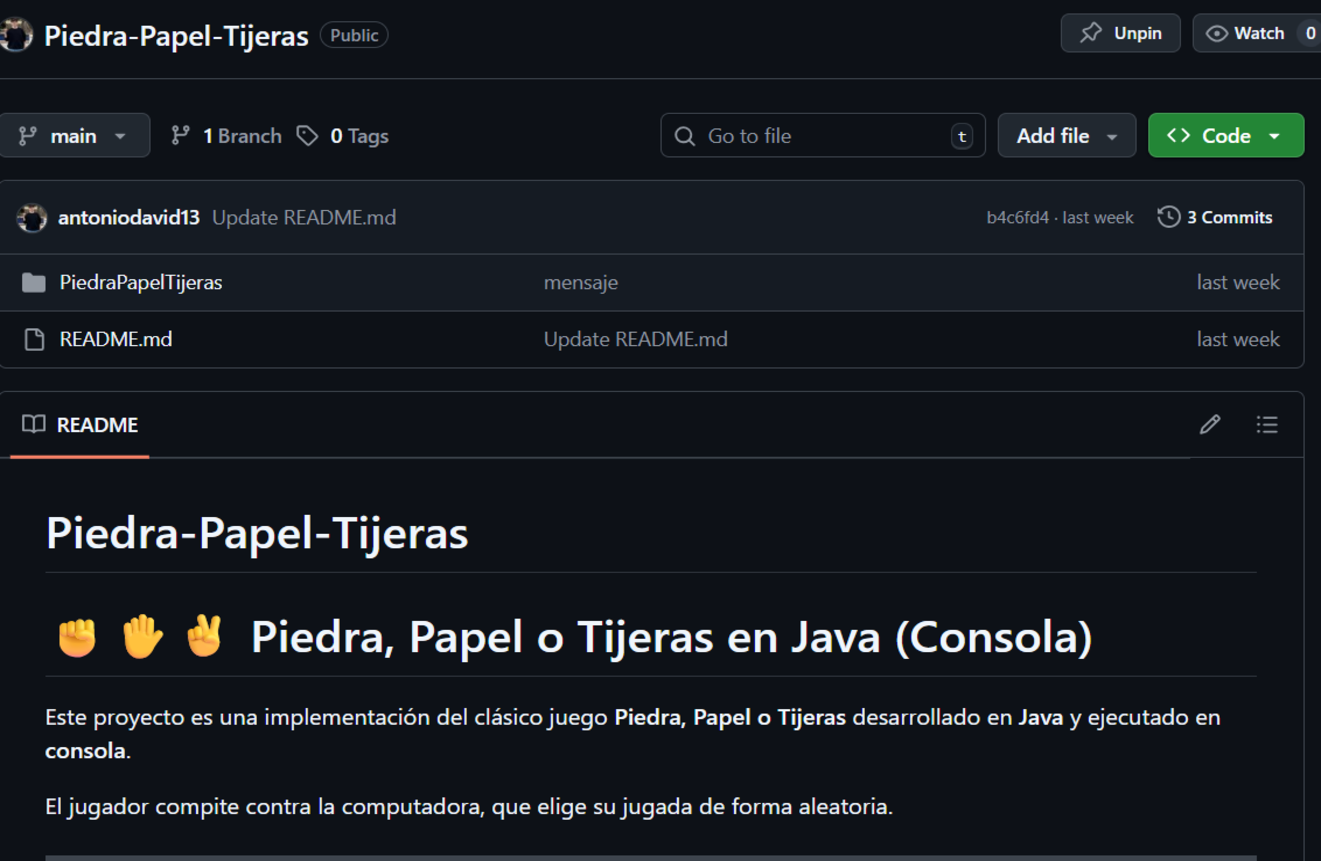Click the tags icon beside 0 Tags
The height and width of the screenshot is (861, 1321).
[x=306, y=135]
